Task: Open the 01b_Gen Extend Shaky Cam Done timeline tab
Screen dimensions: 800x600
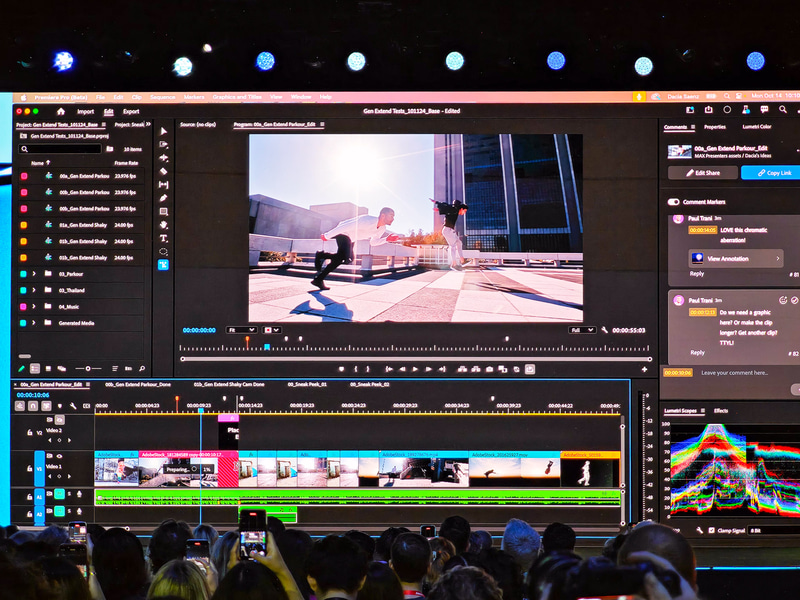Action: (229, 384)
